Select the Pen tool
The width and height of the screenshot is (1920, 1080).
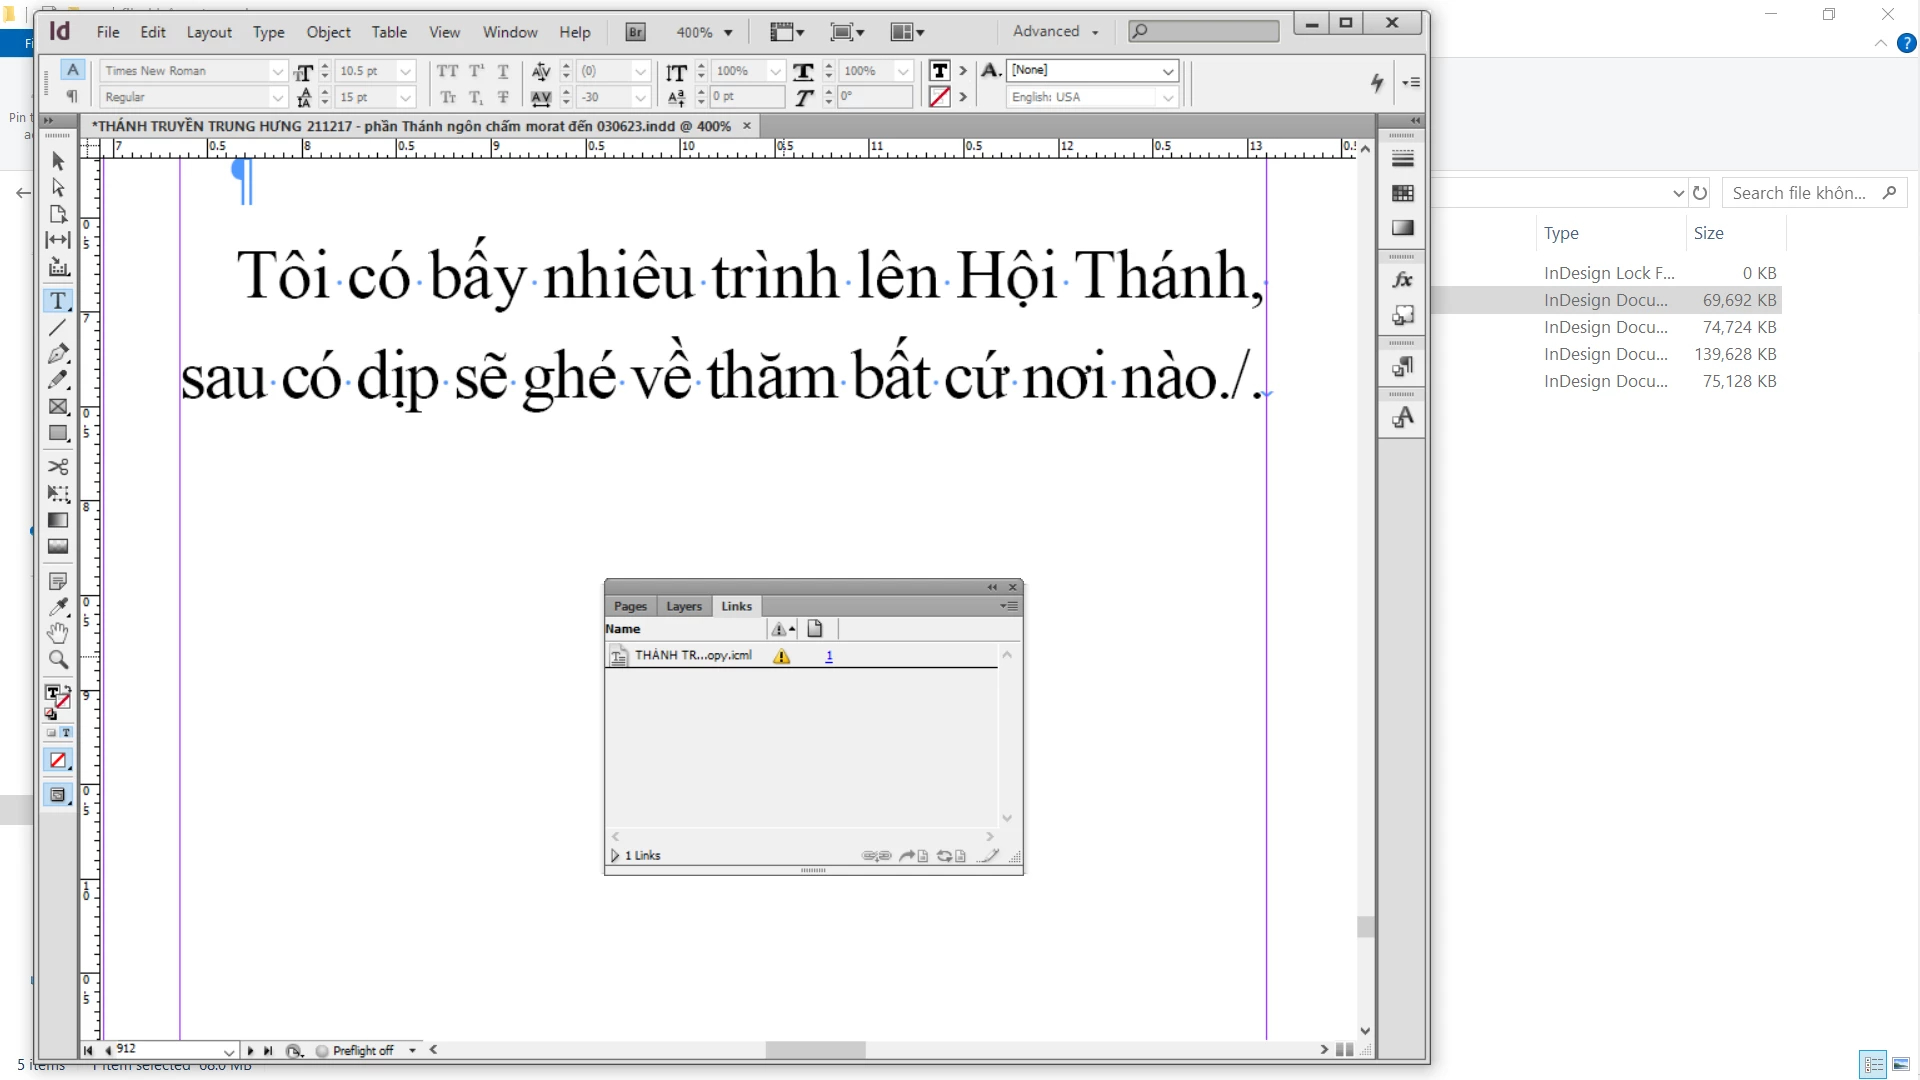click(x=58, y=354)
